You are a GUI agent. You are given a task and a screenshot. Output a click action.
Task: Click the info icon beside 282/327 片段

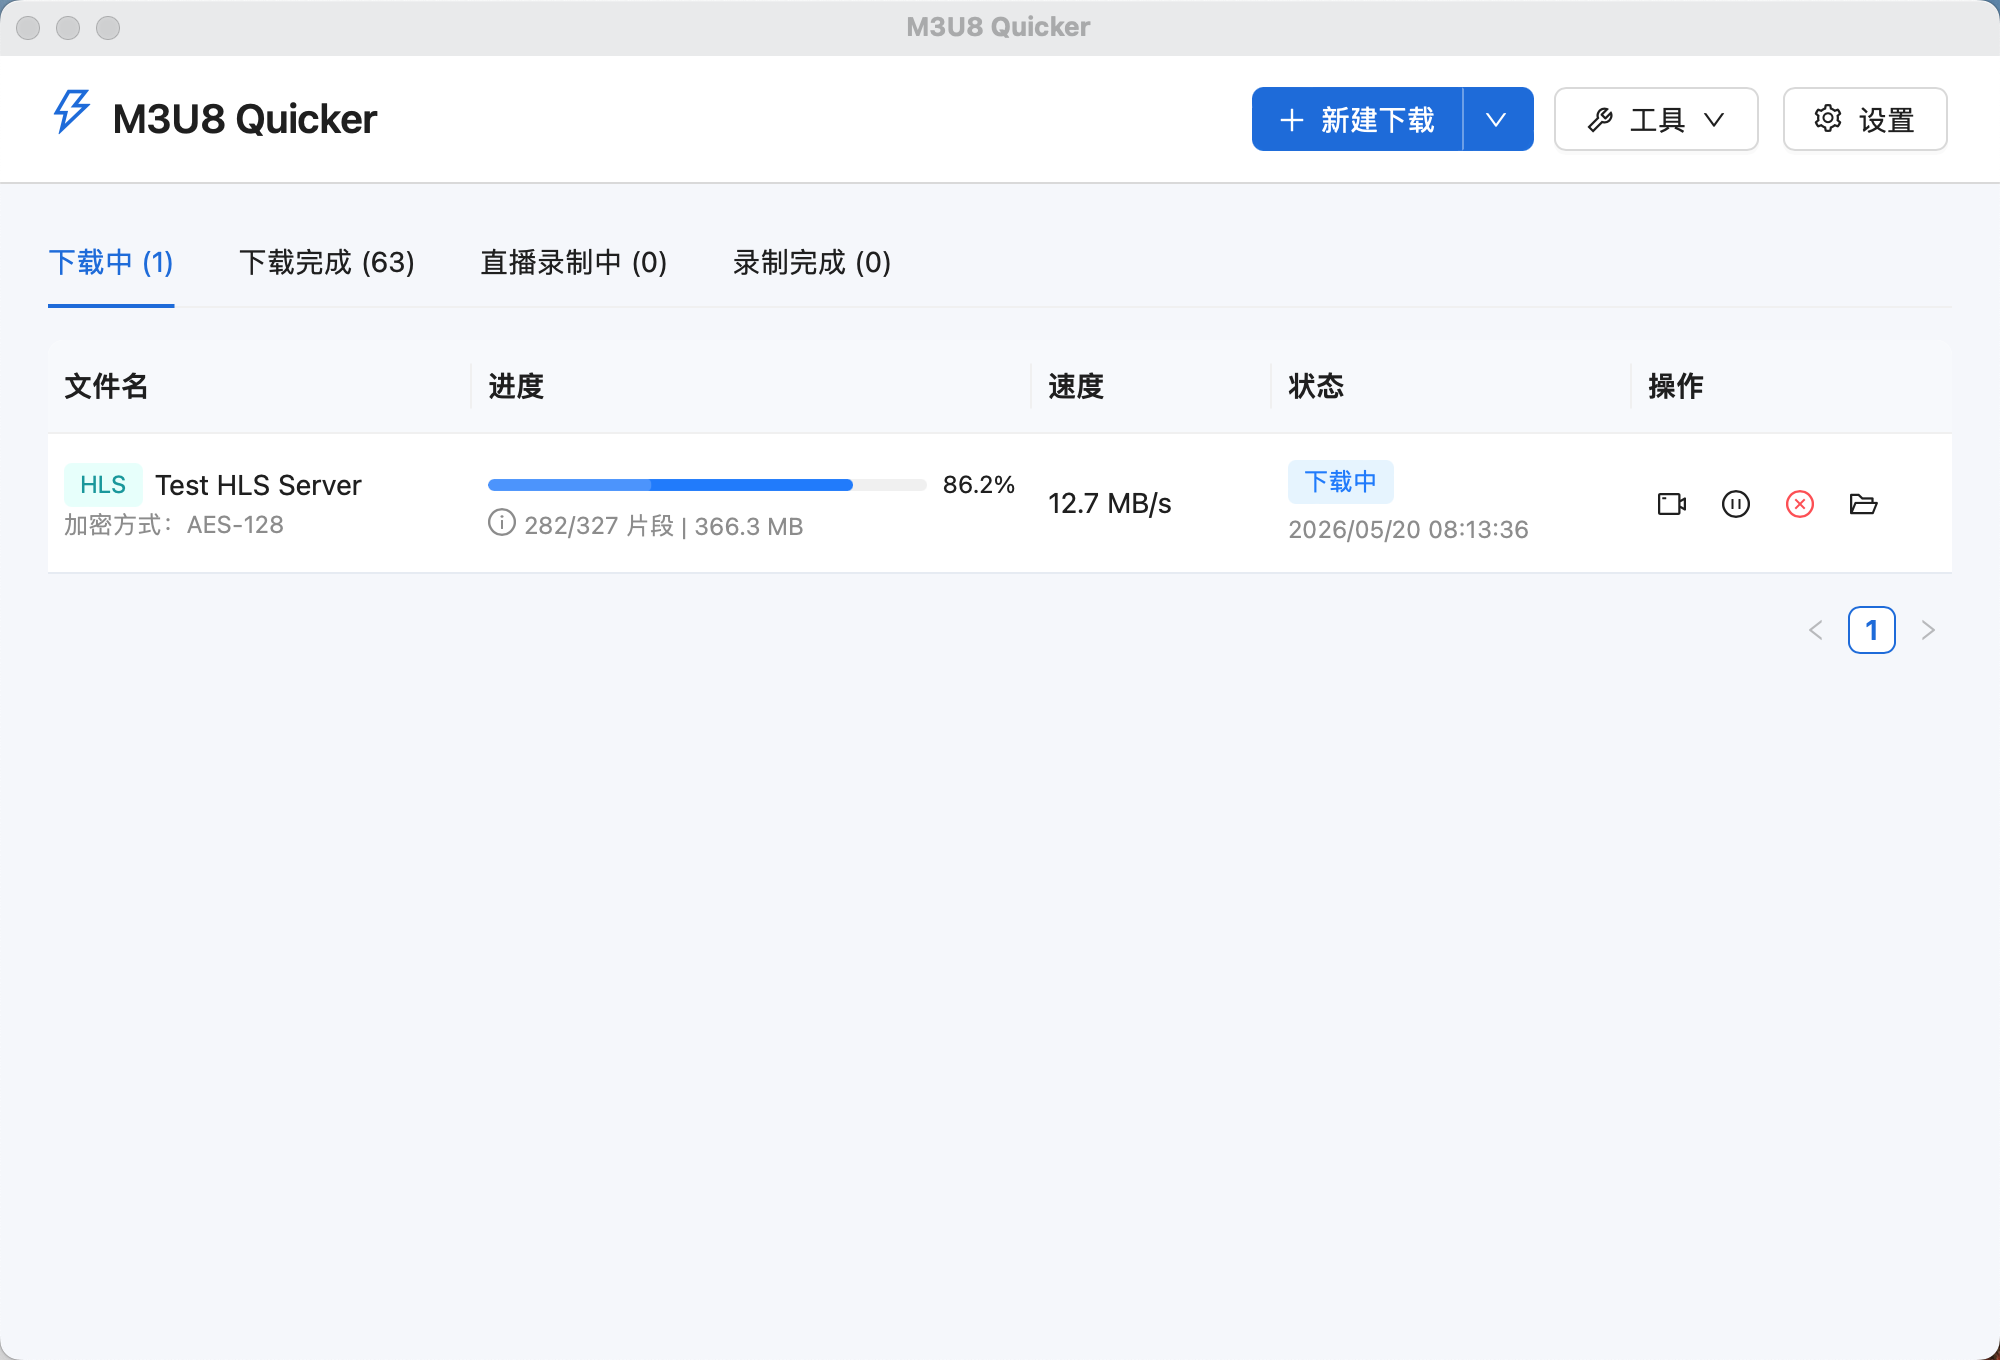pyautogui.click(x=502, y=522)
